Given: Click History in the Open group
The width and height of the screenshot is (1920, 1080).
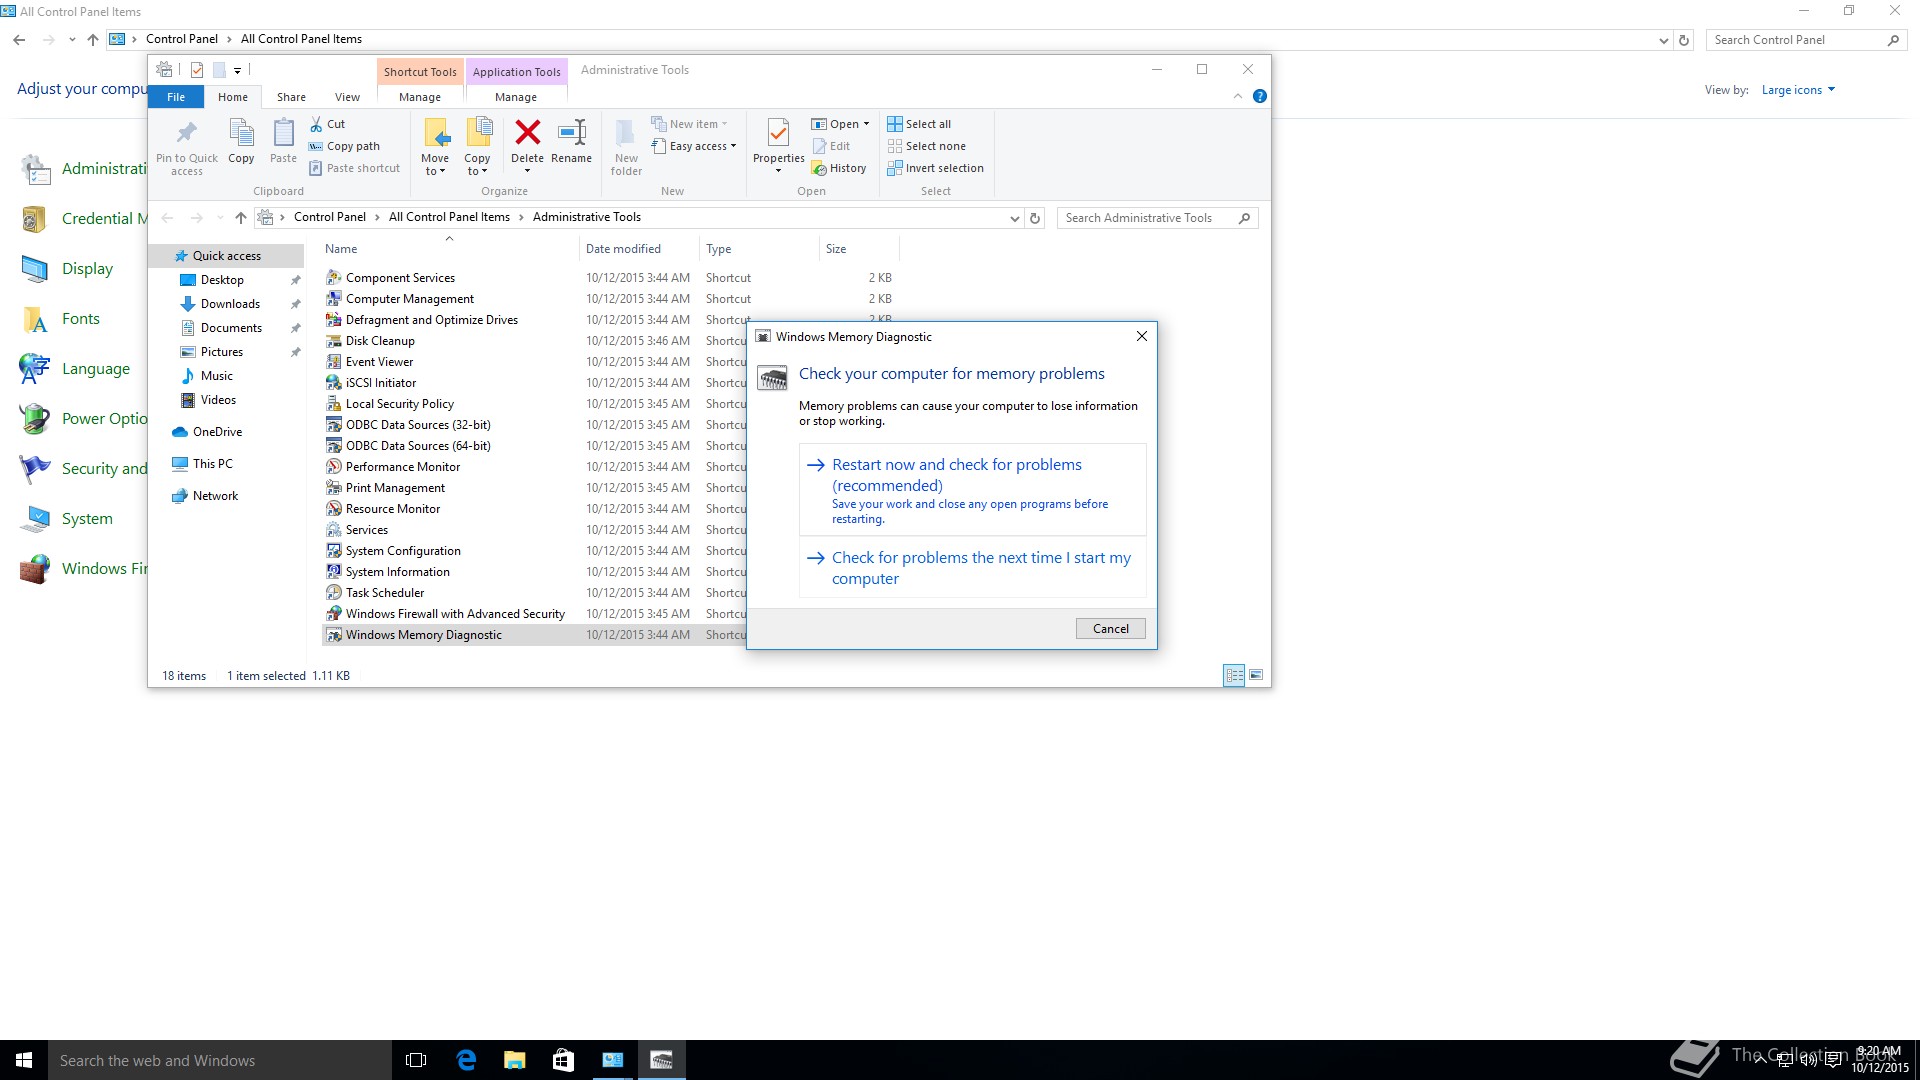Looking at the screenshot, I should pos(838,168).
